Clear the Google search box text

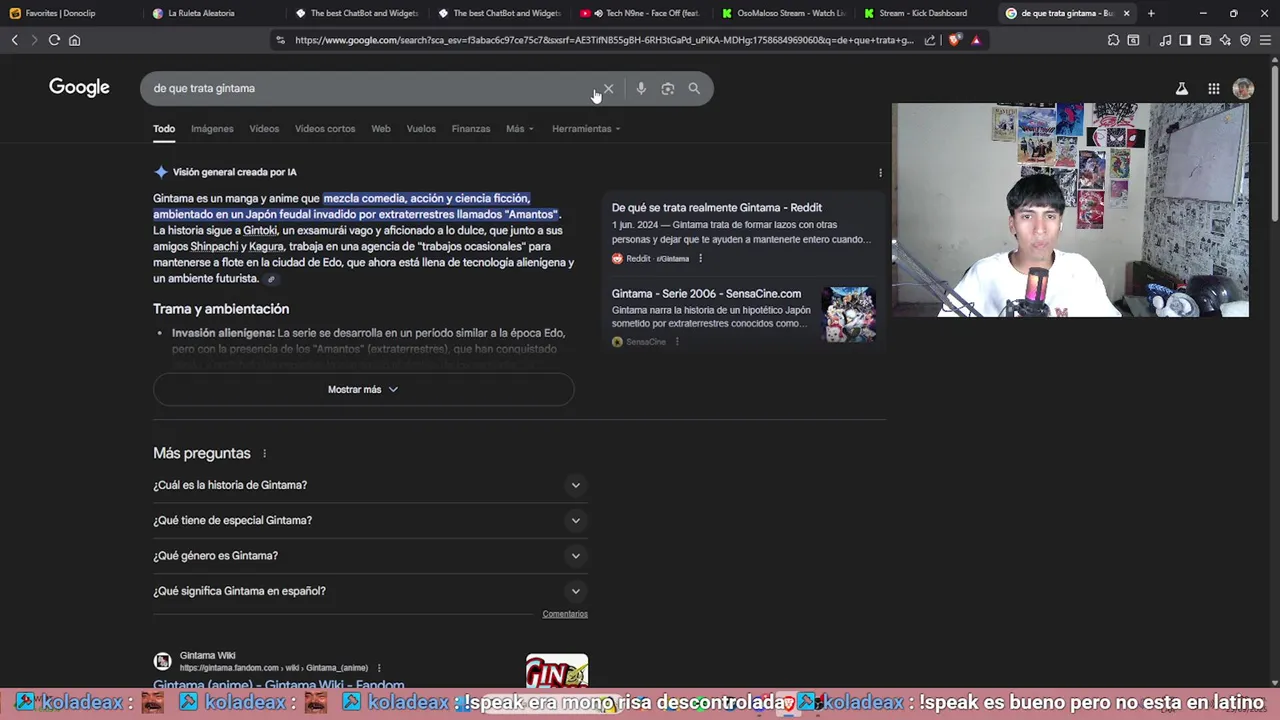608,88
